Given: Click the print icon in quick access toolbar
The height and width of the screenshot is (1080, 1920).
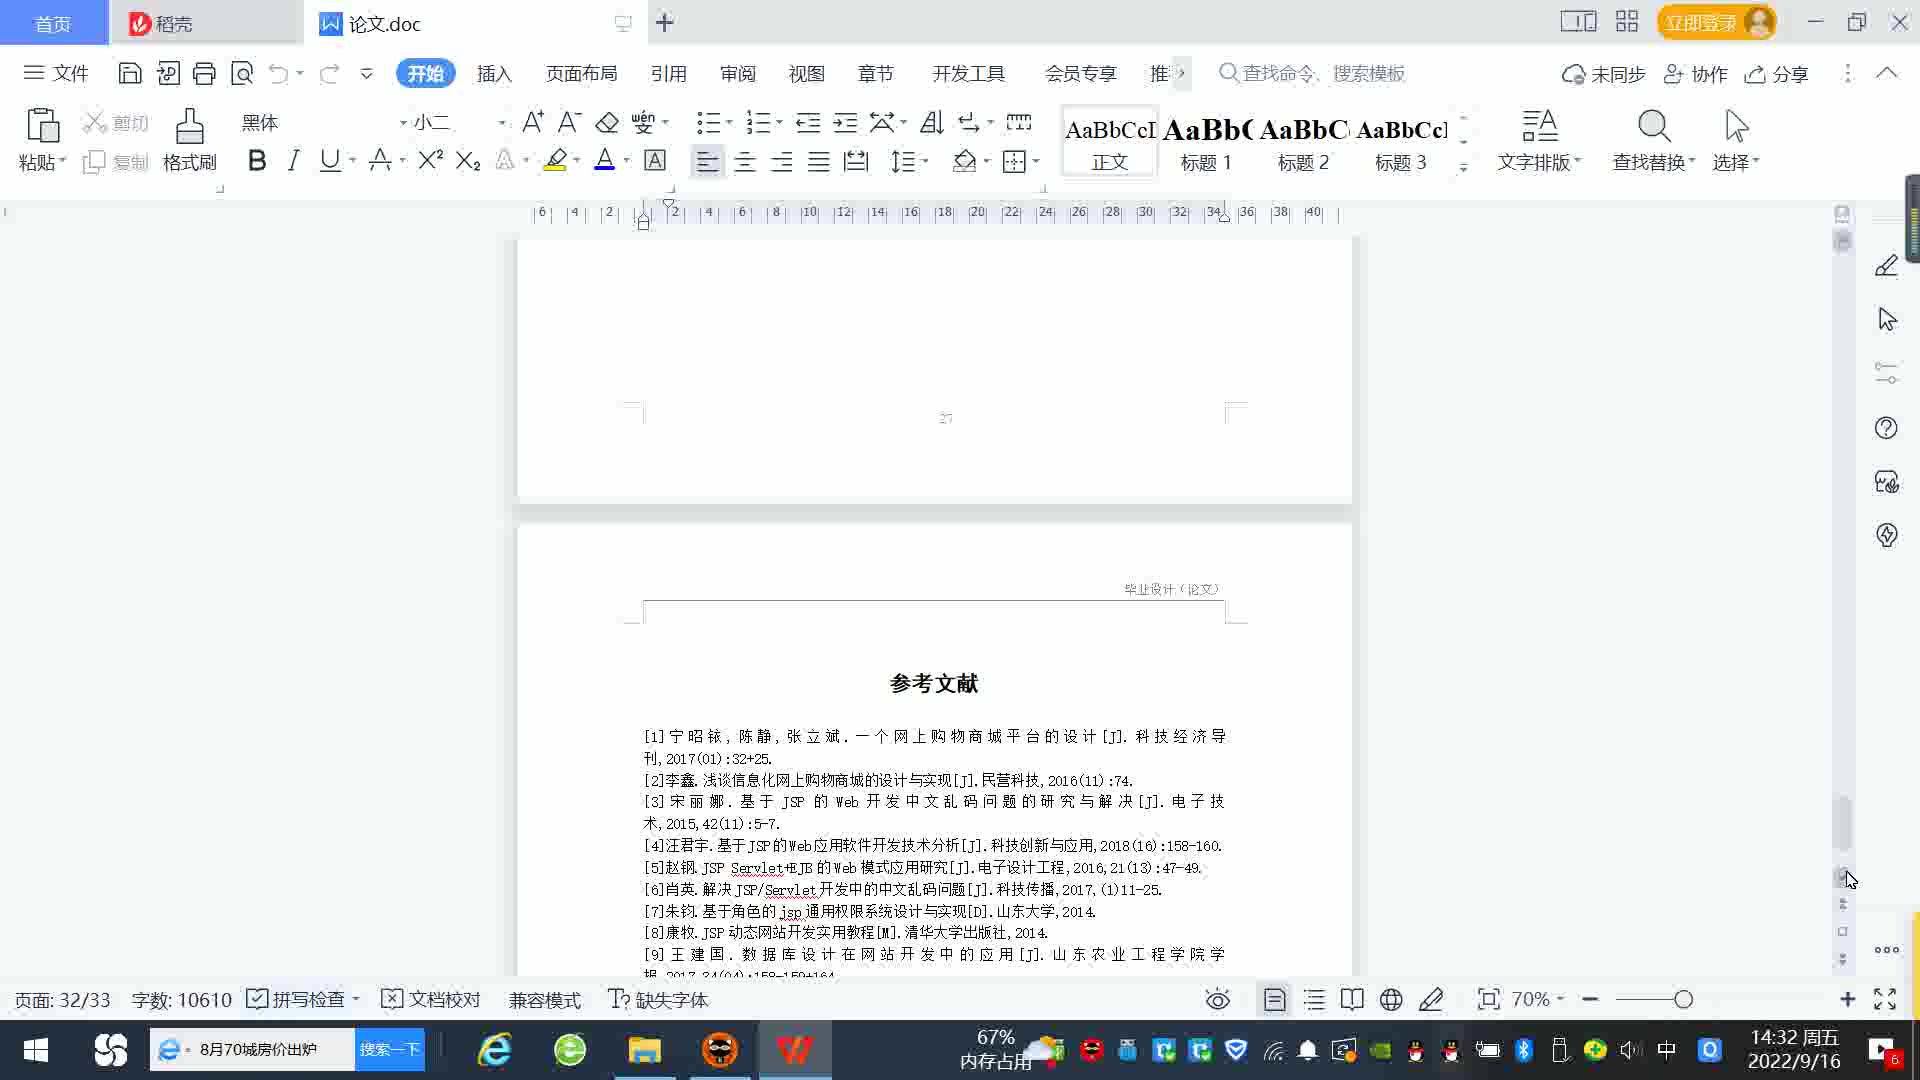Looking at the screenshot, I should [x=204, y=73].
